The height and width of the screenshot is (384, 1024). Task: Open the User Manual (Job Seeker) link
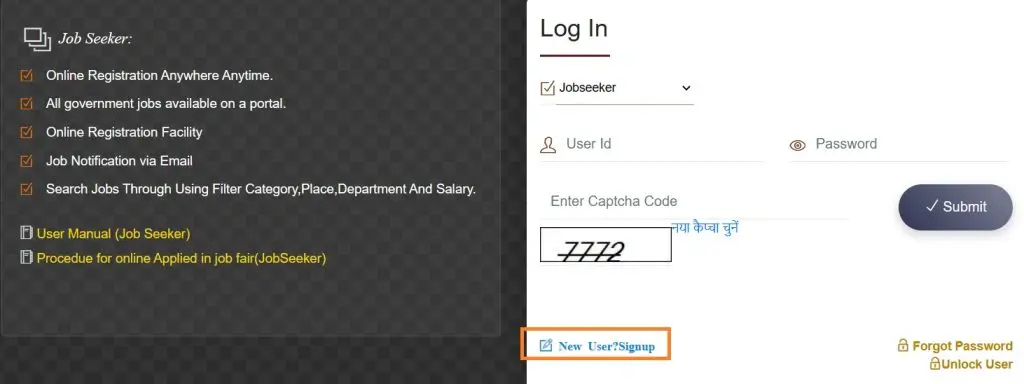click(x=114, y=233)
